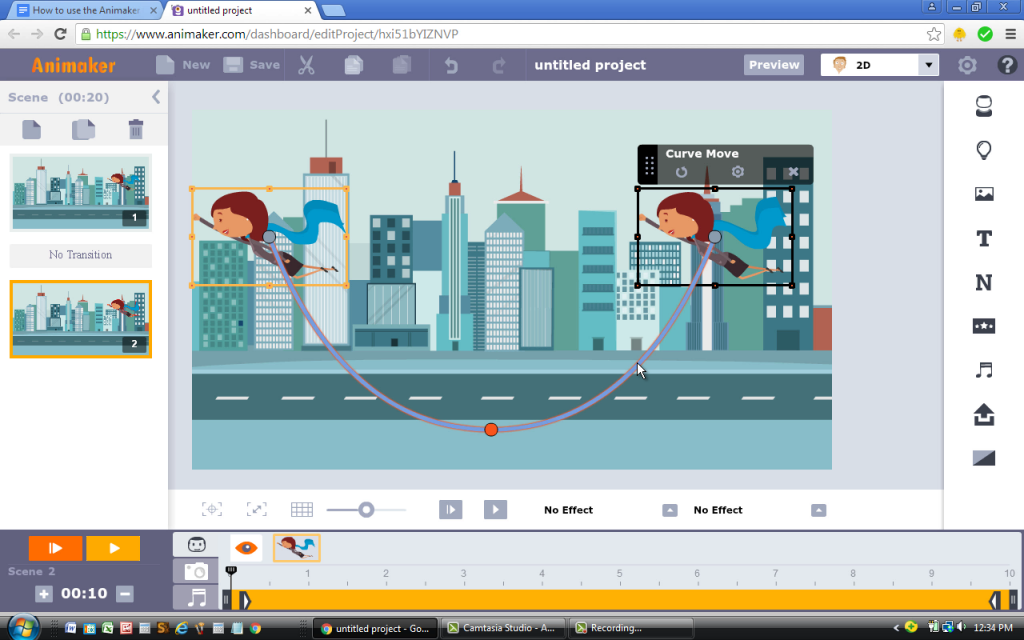Click orange play-from-start button
The height and width of the screenshot is (640, 1024).
[56, 548]
